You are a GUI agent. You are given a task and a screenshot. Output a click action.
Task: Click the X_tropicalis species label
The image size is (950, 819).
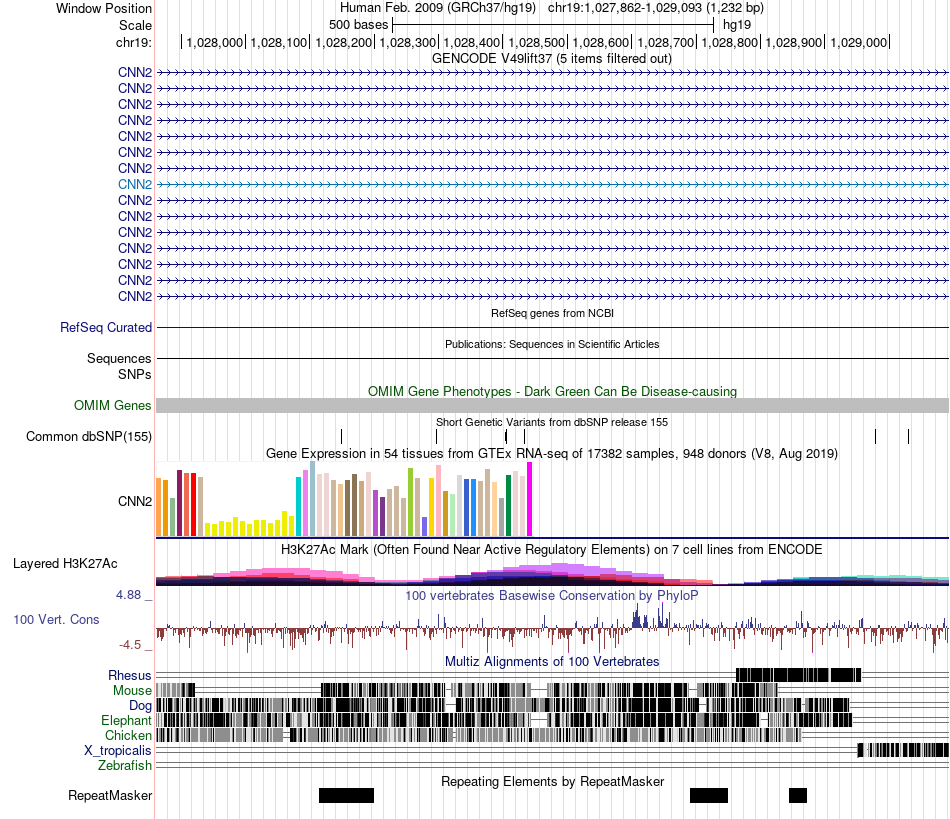tap(118, 750)
